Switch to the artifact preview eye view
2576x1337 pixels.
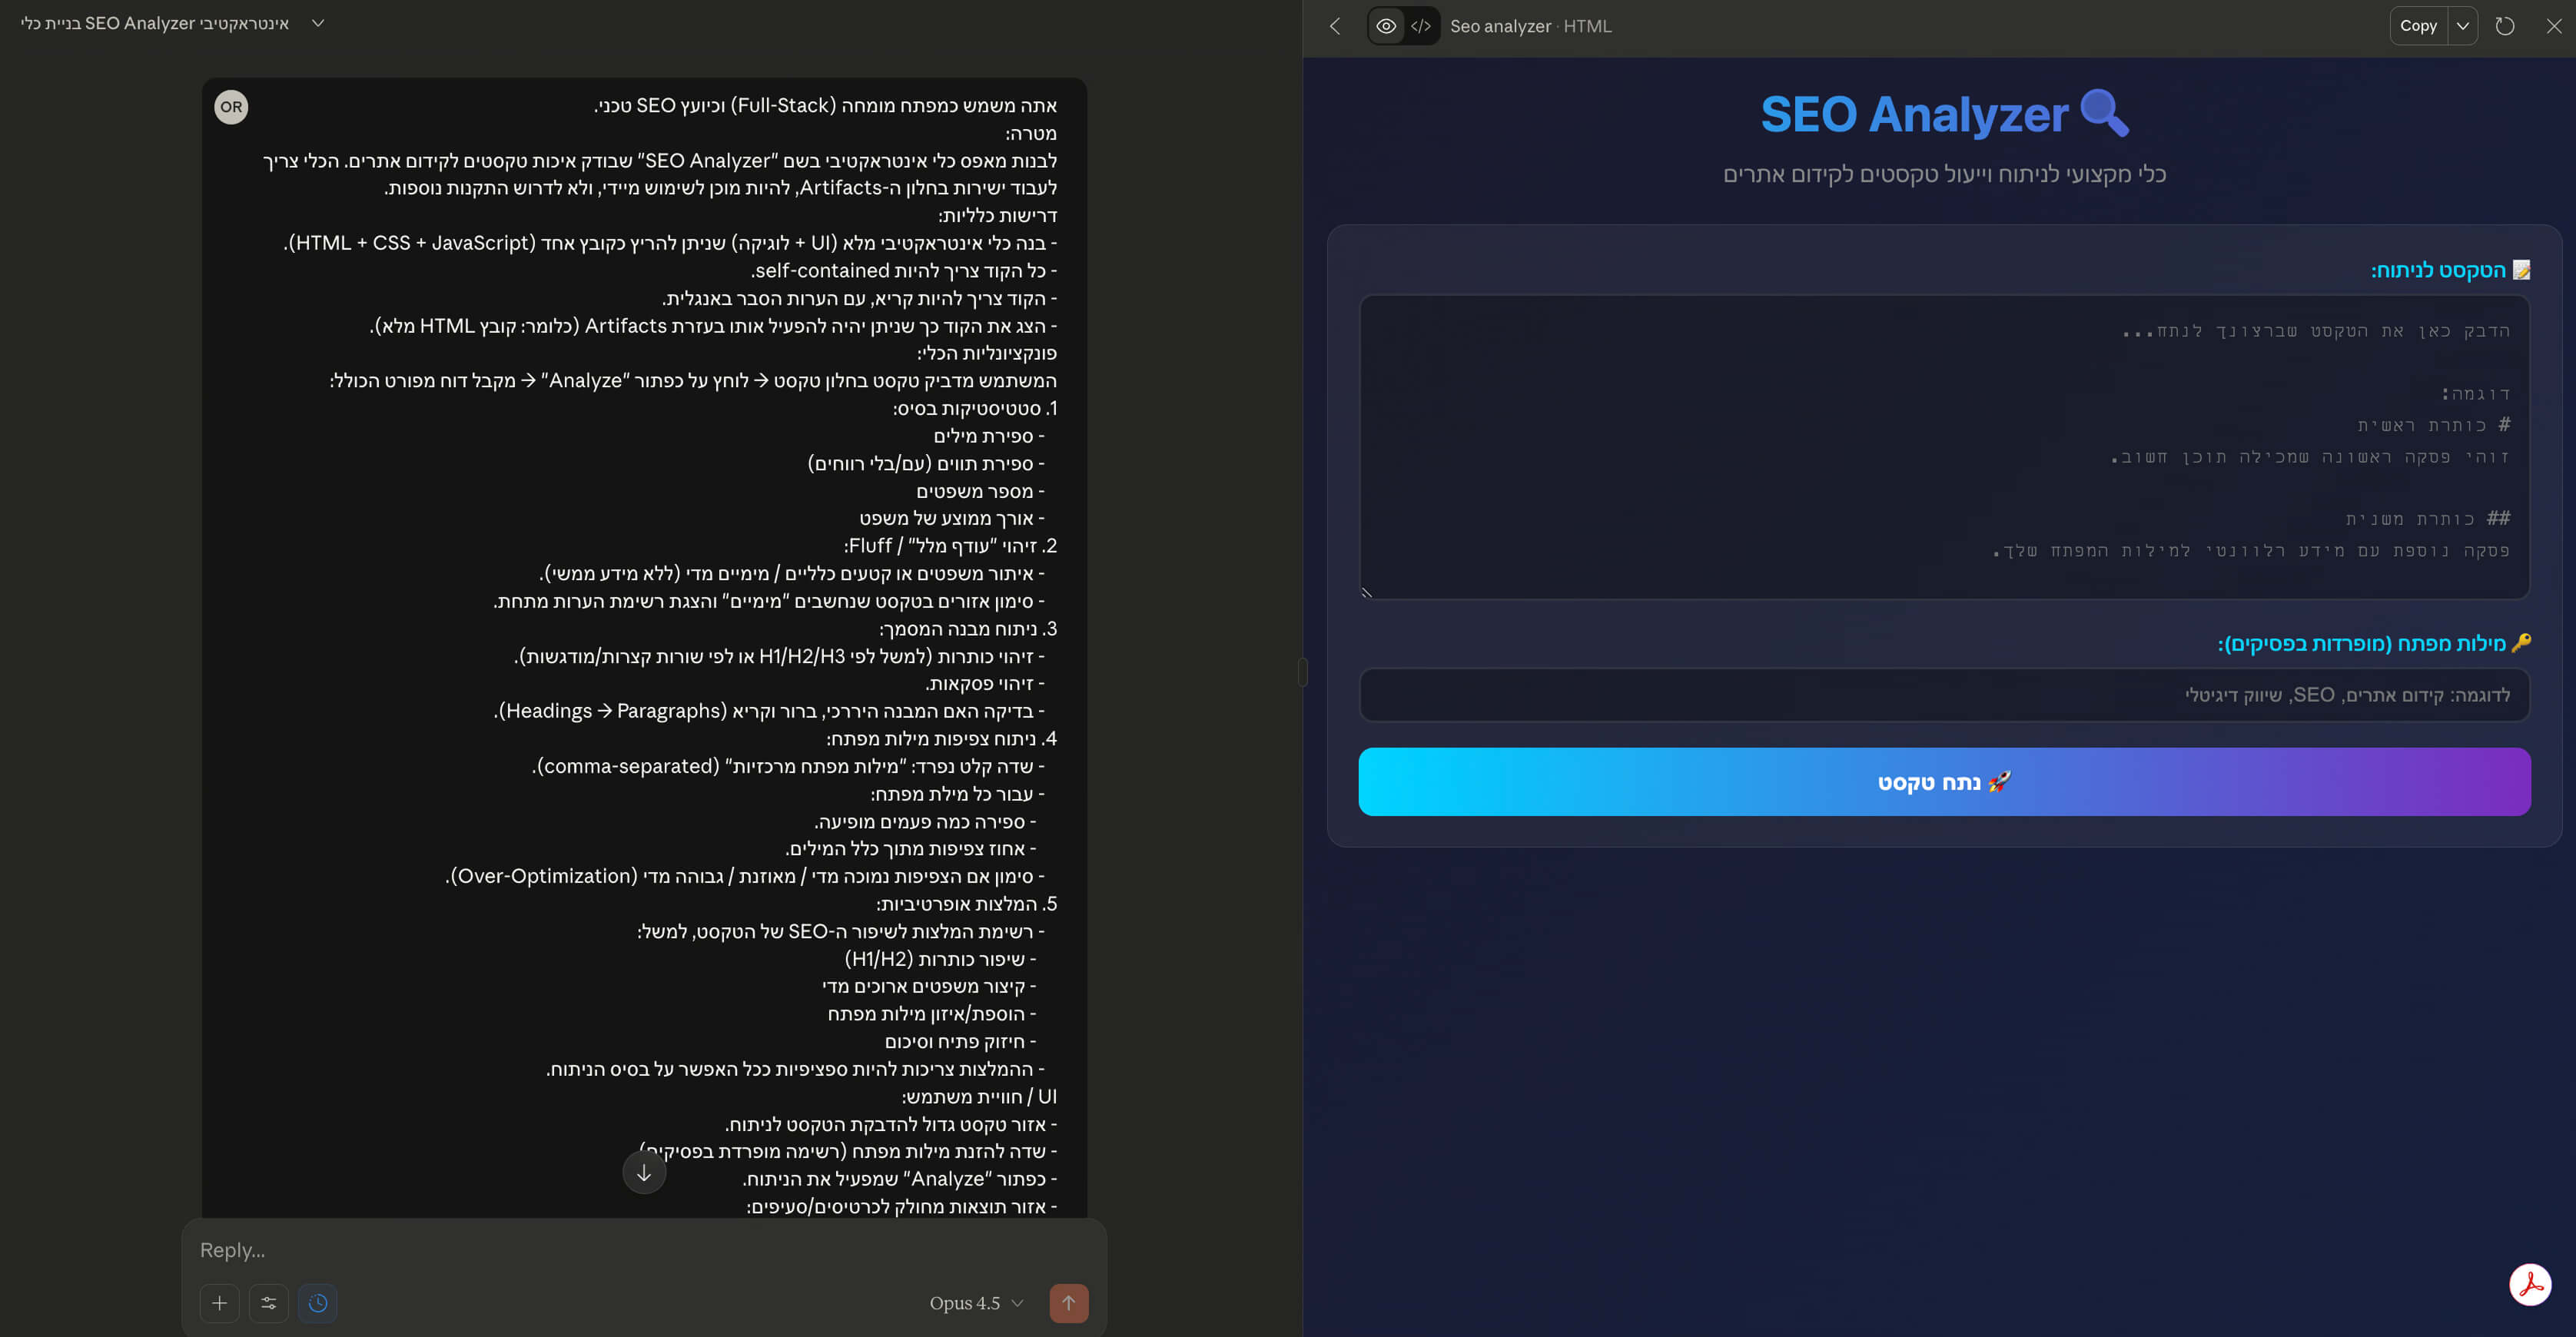point(1386,26)
